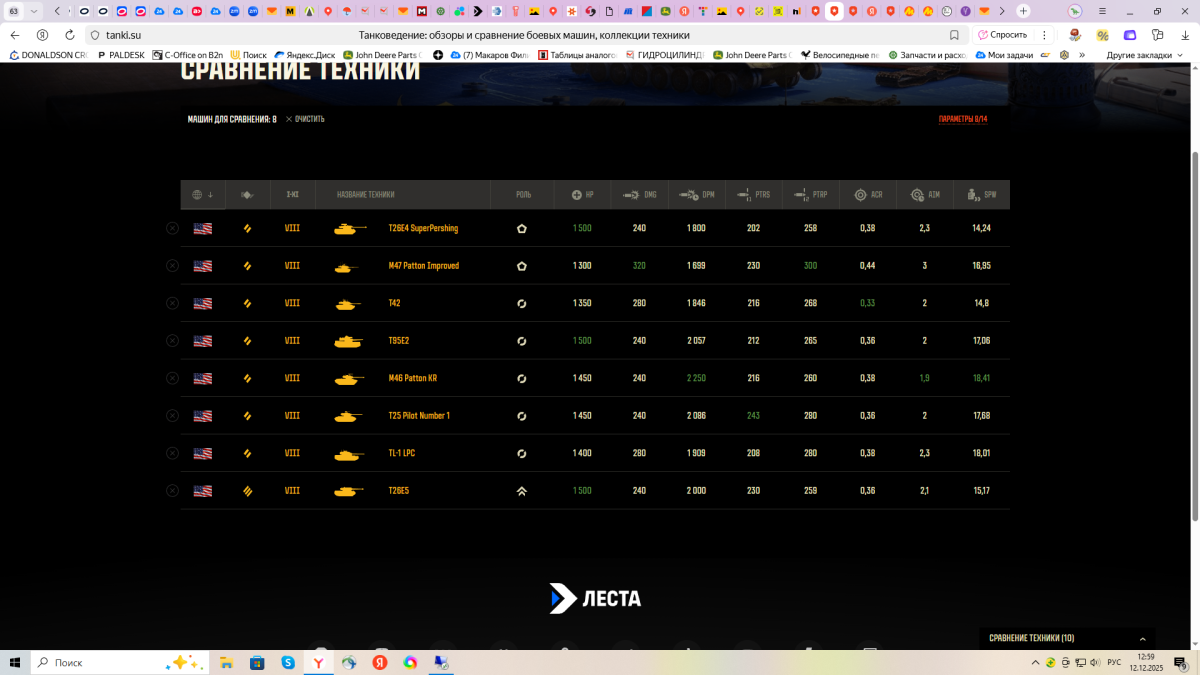This screenshot has height=675, width=1200.
Task: Open Мои задачи bookmark
Action: (x=1002, y=55)
